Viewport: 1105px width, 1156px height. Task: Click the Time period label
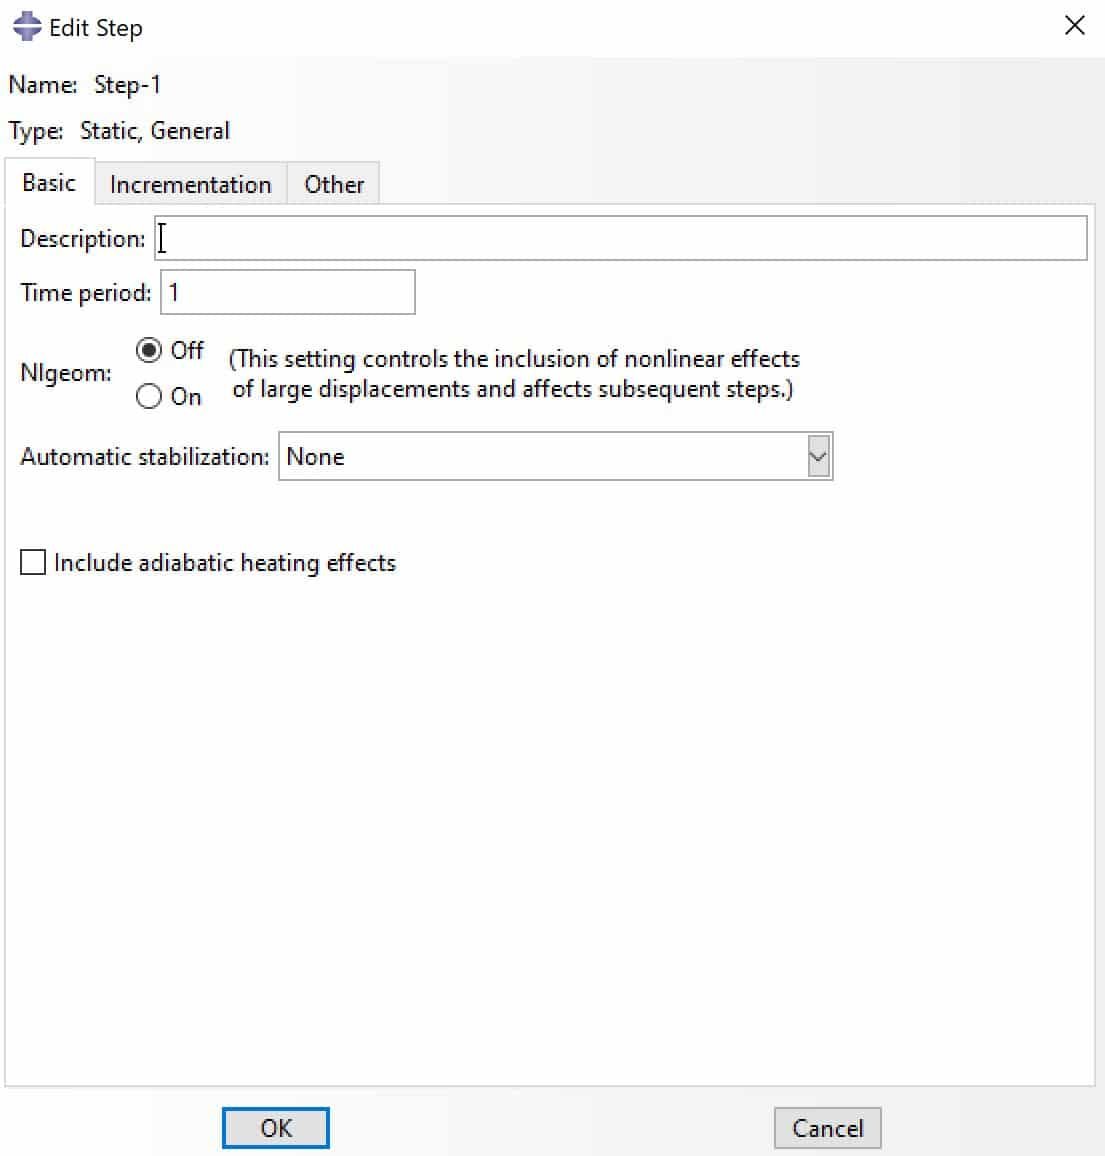click(86, 293)
